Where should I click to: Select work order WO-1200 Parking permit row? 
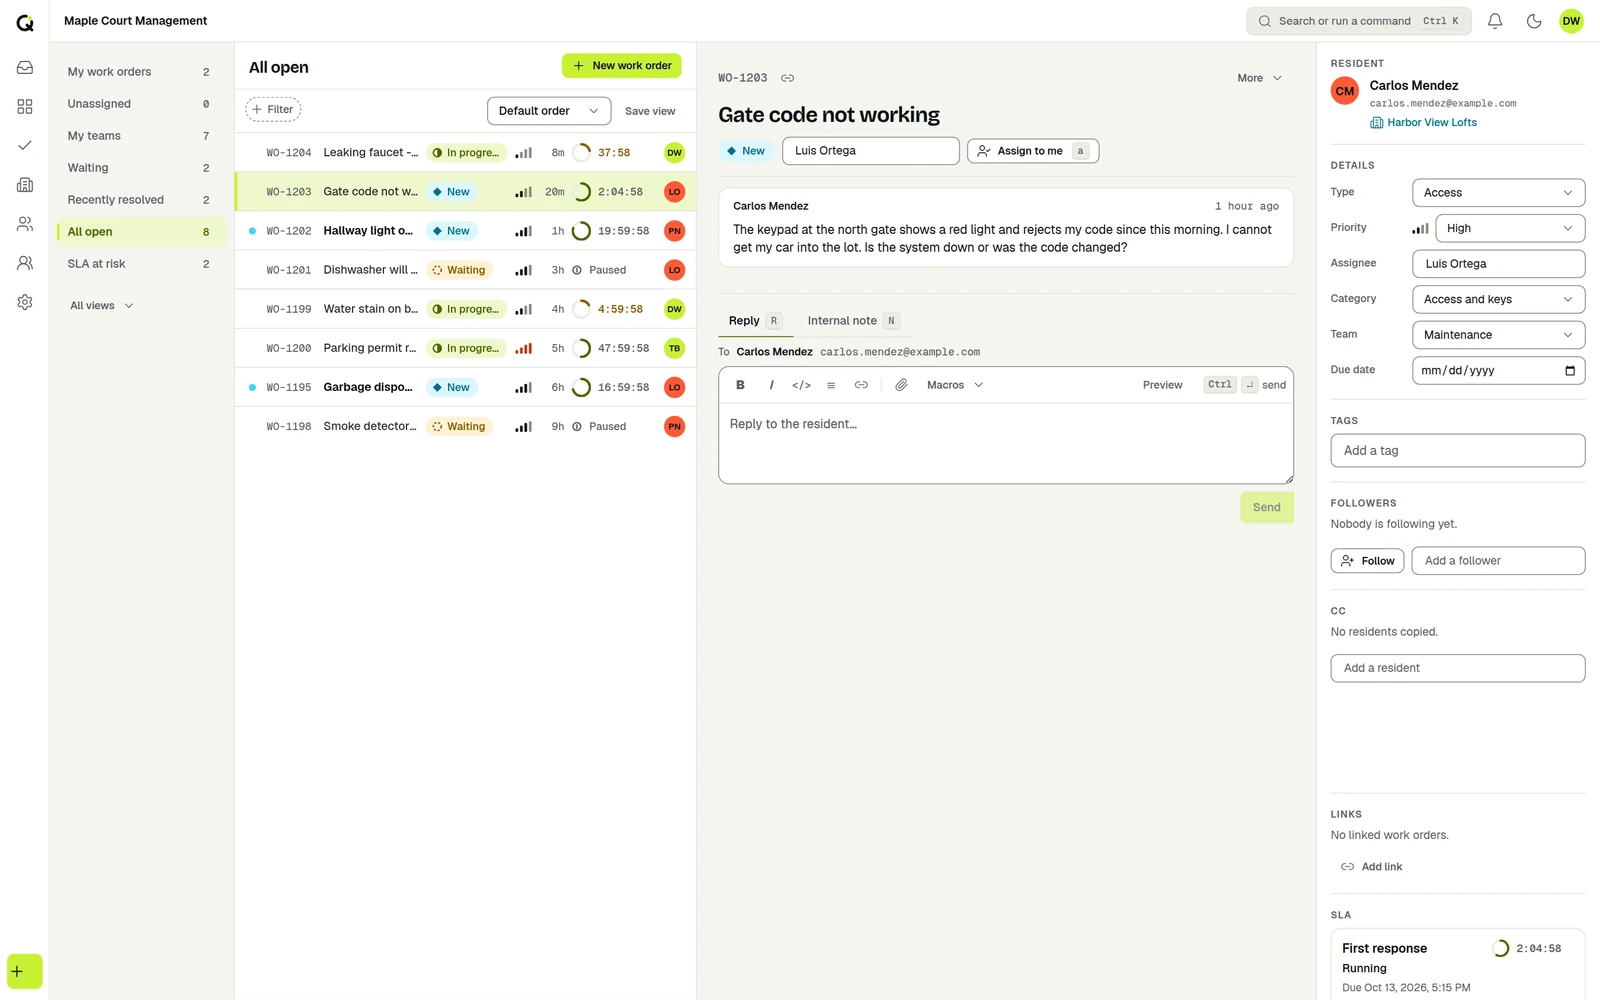click(465, 348)
